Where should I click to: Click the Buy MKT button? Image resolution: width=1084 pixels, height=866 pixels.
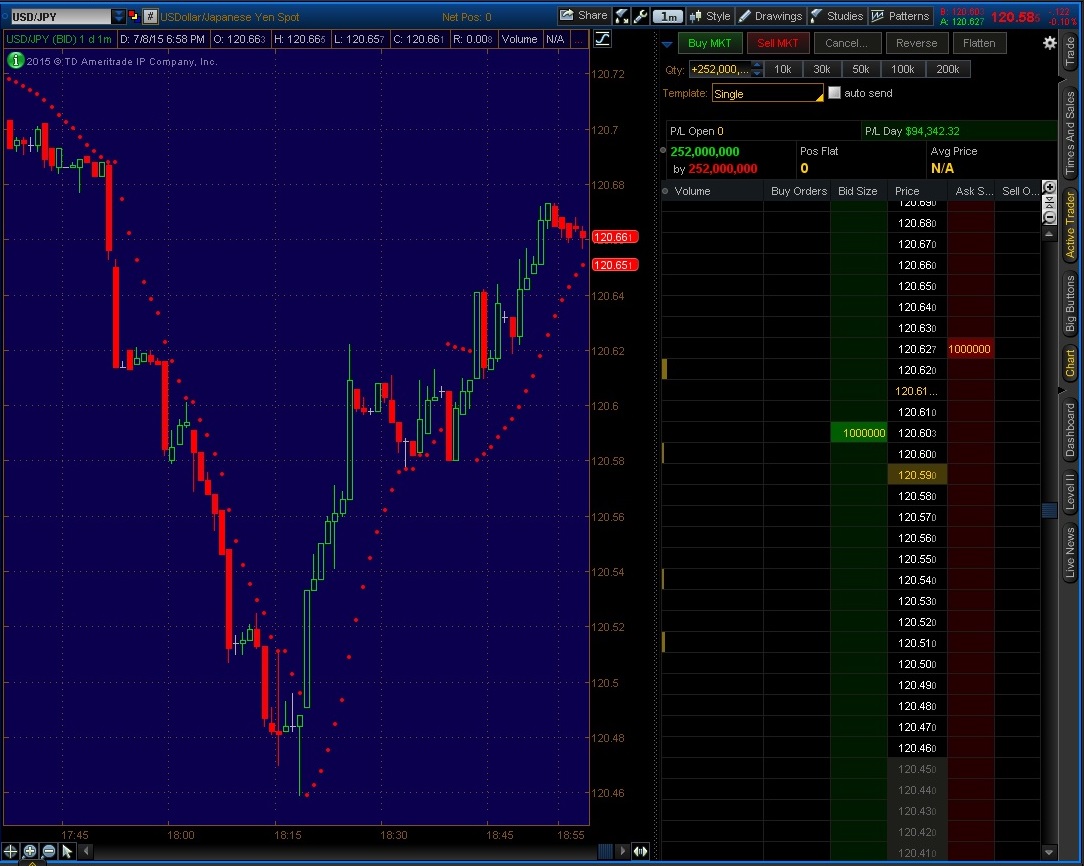(x=709, y=43)
